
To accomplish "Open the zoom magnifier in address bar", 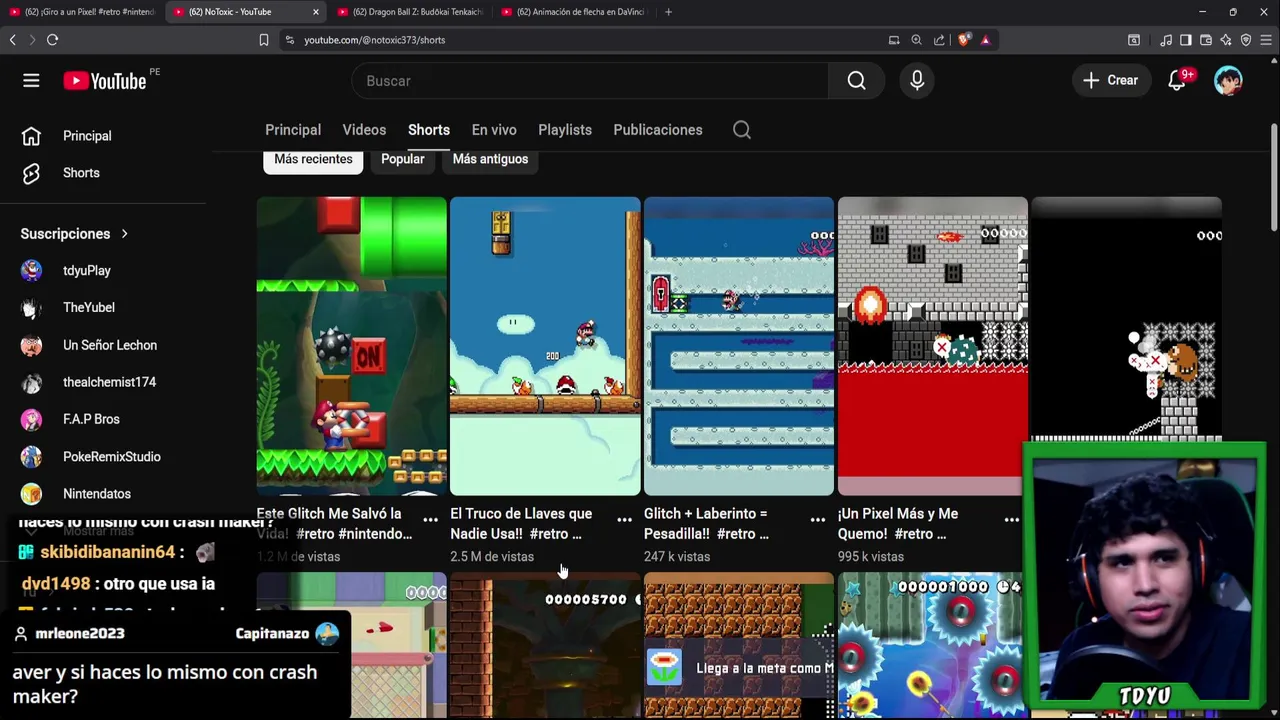I will click(x=916, y=40).
